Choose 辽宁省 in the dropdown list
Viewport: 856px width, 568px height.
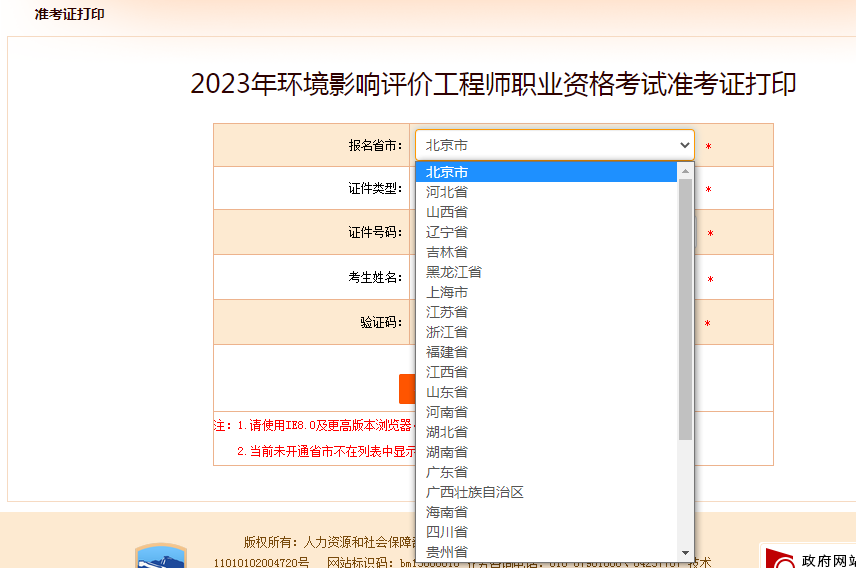tap(546, 232)
